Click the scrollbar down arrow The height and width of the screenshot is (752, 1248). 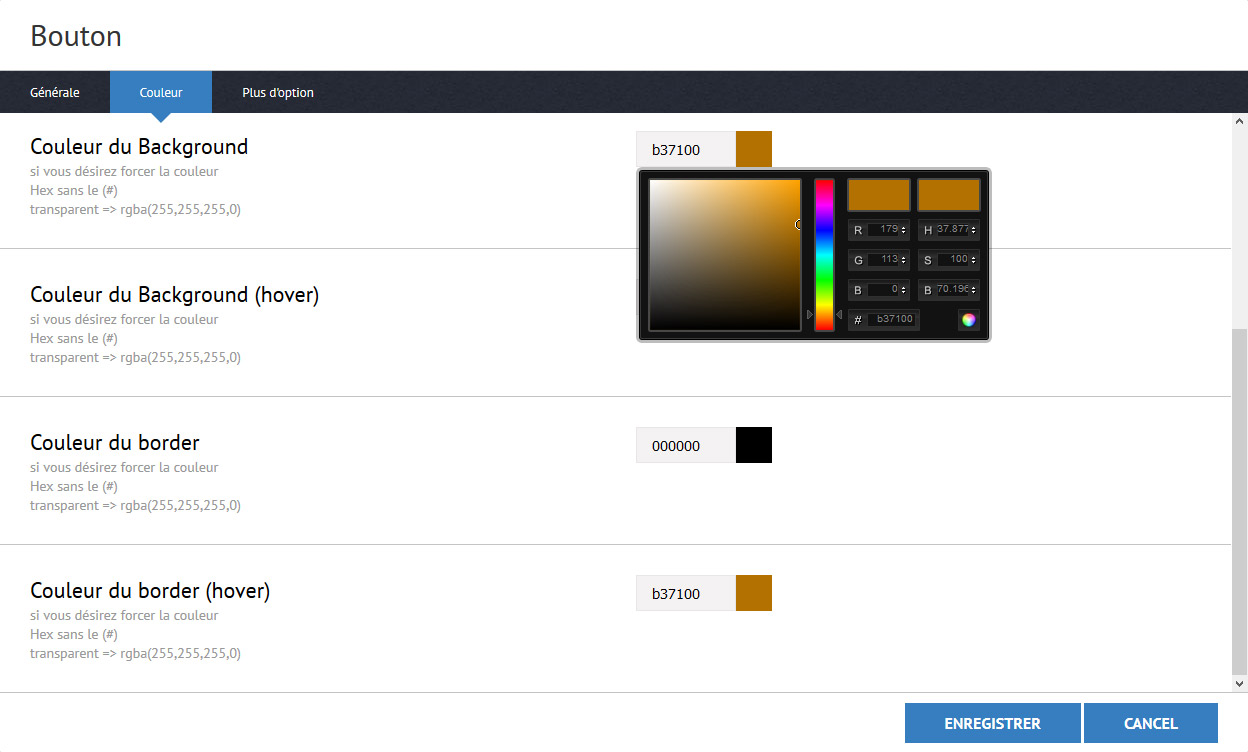tap(1240, 684)
